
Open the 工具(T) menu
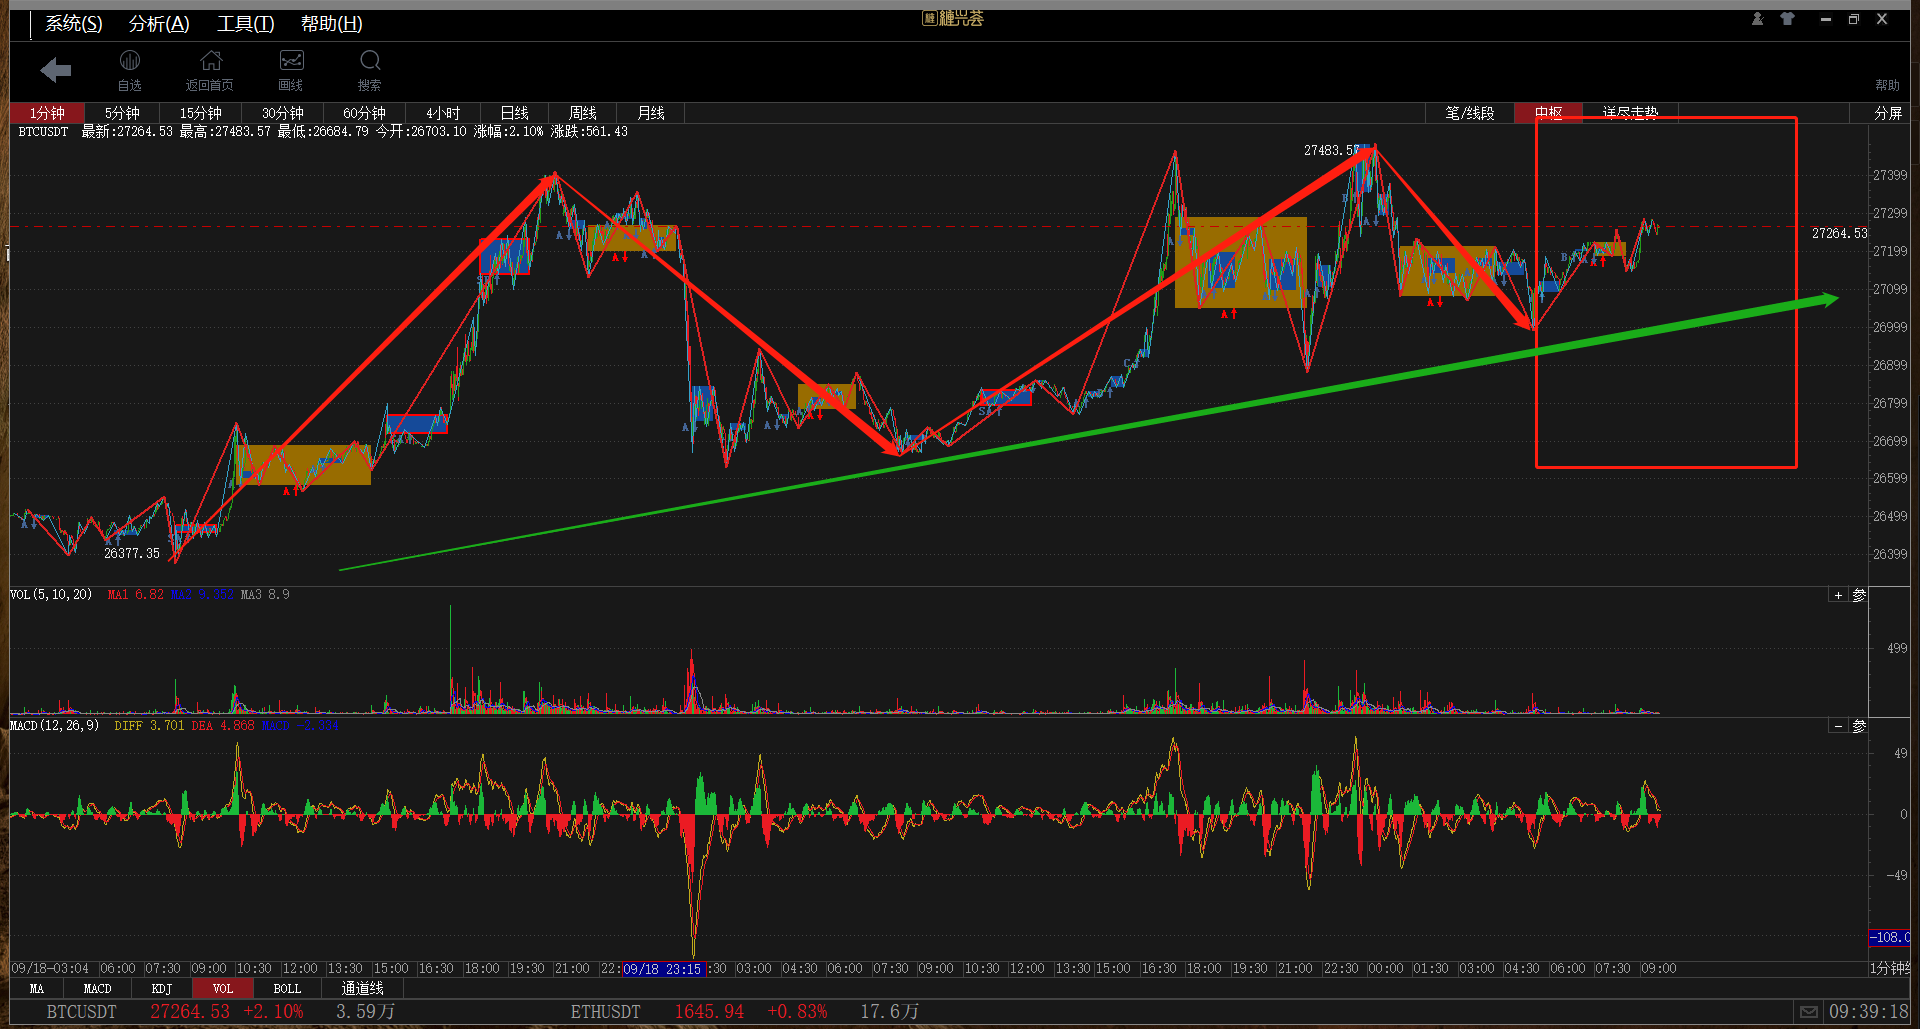point(246,24)
